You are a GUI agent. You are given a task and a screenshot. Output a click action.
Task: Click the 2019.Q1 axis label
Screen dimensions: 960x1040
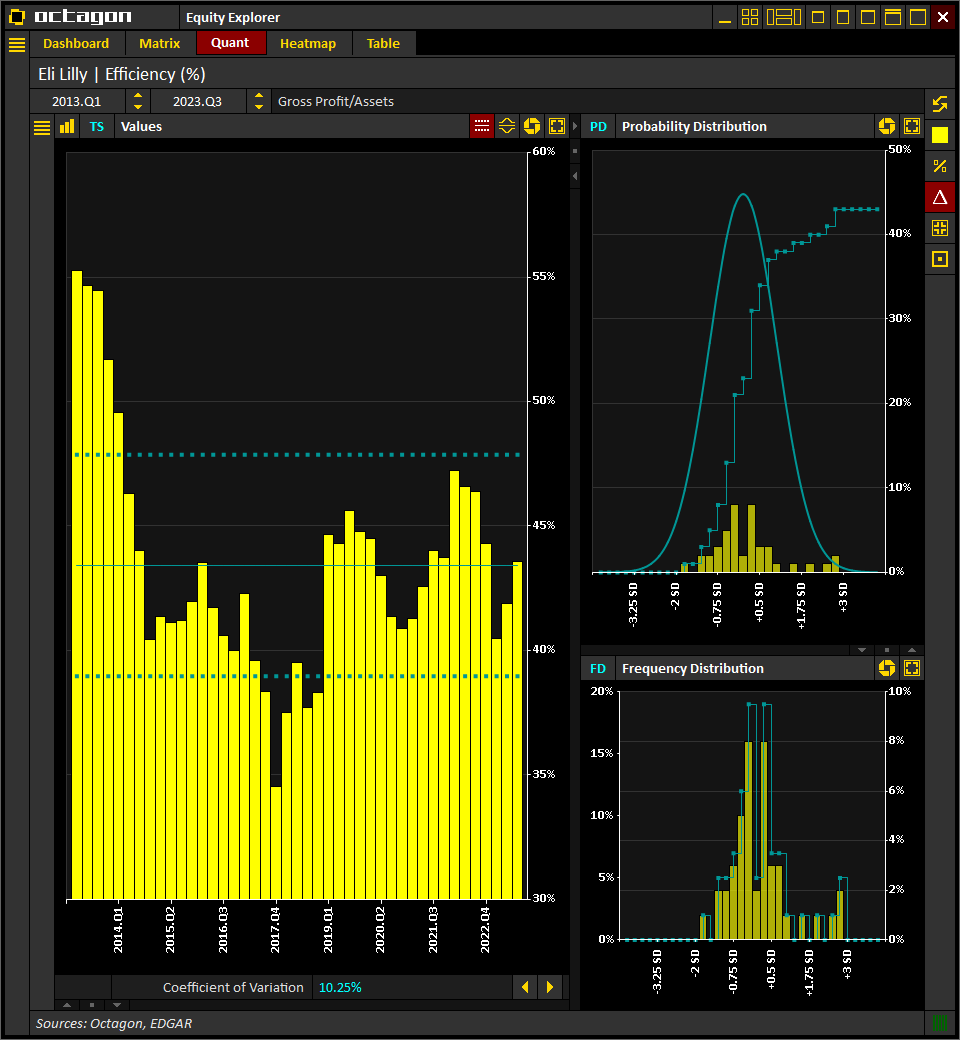click(328, 931)
